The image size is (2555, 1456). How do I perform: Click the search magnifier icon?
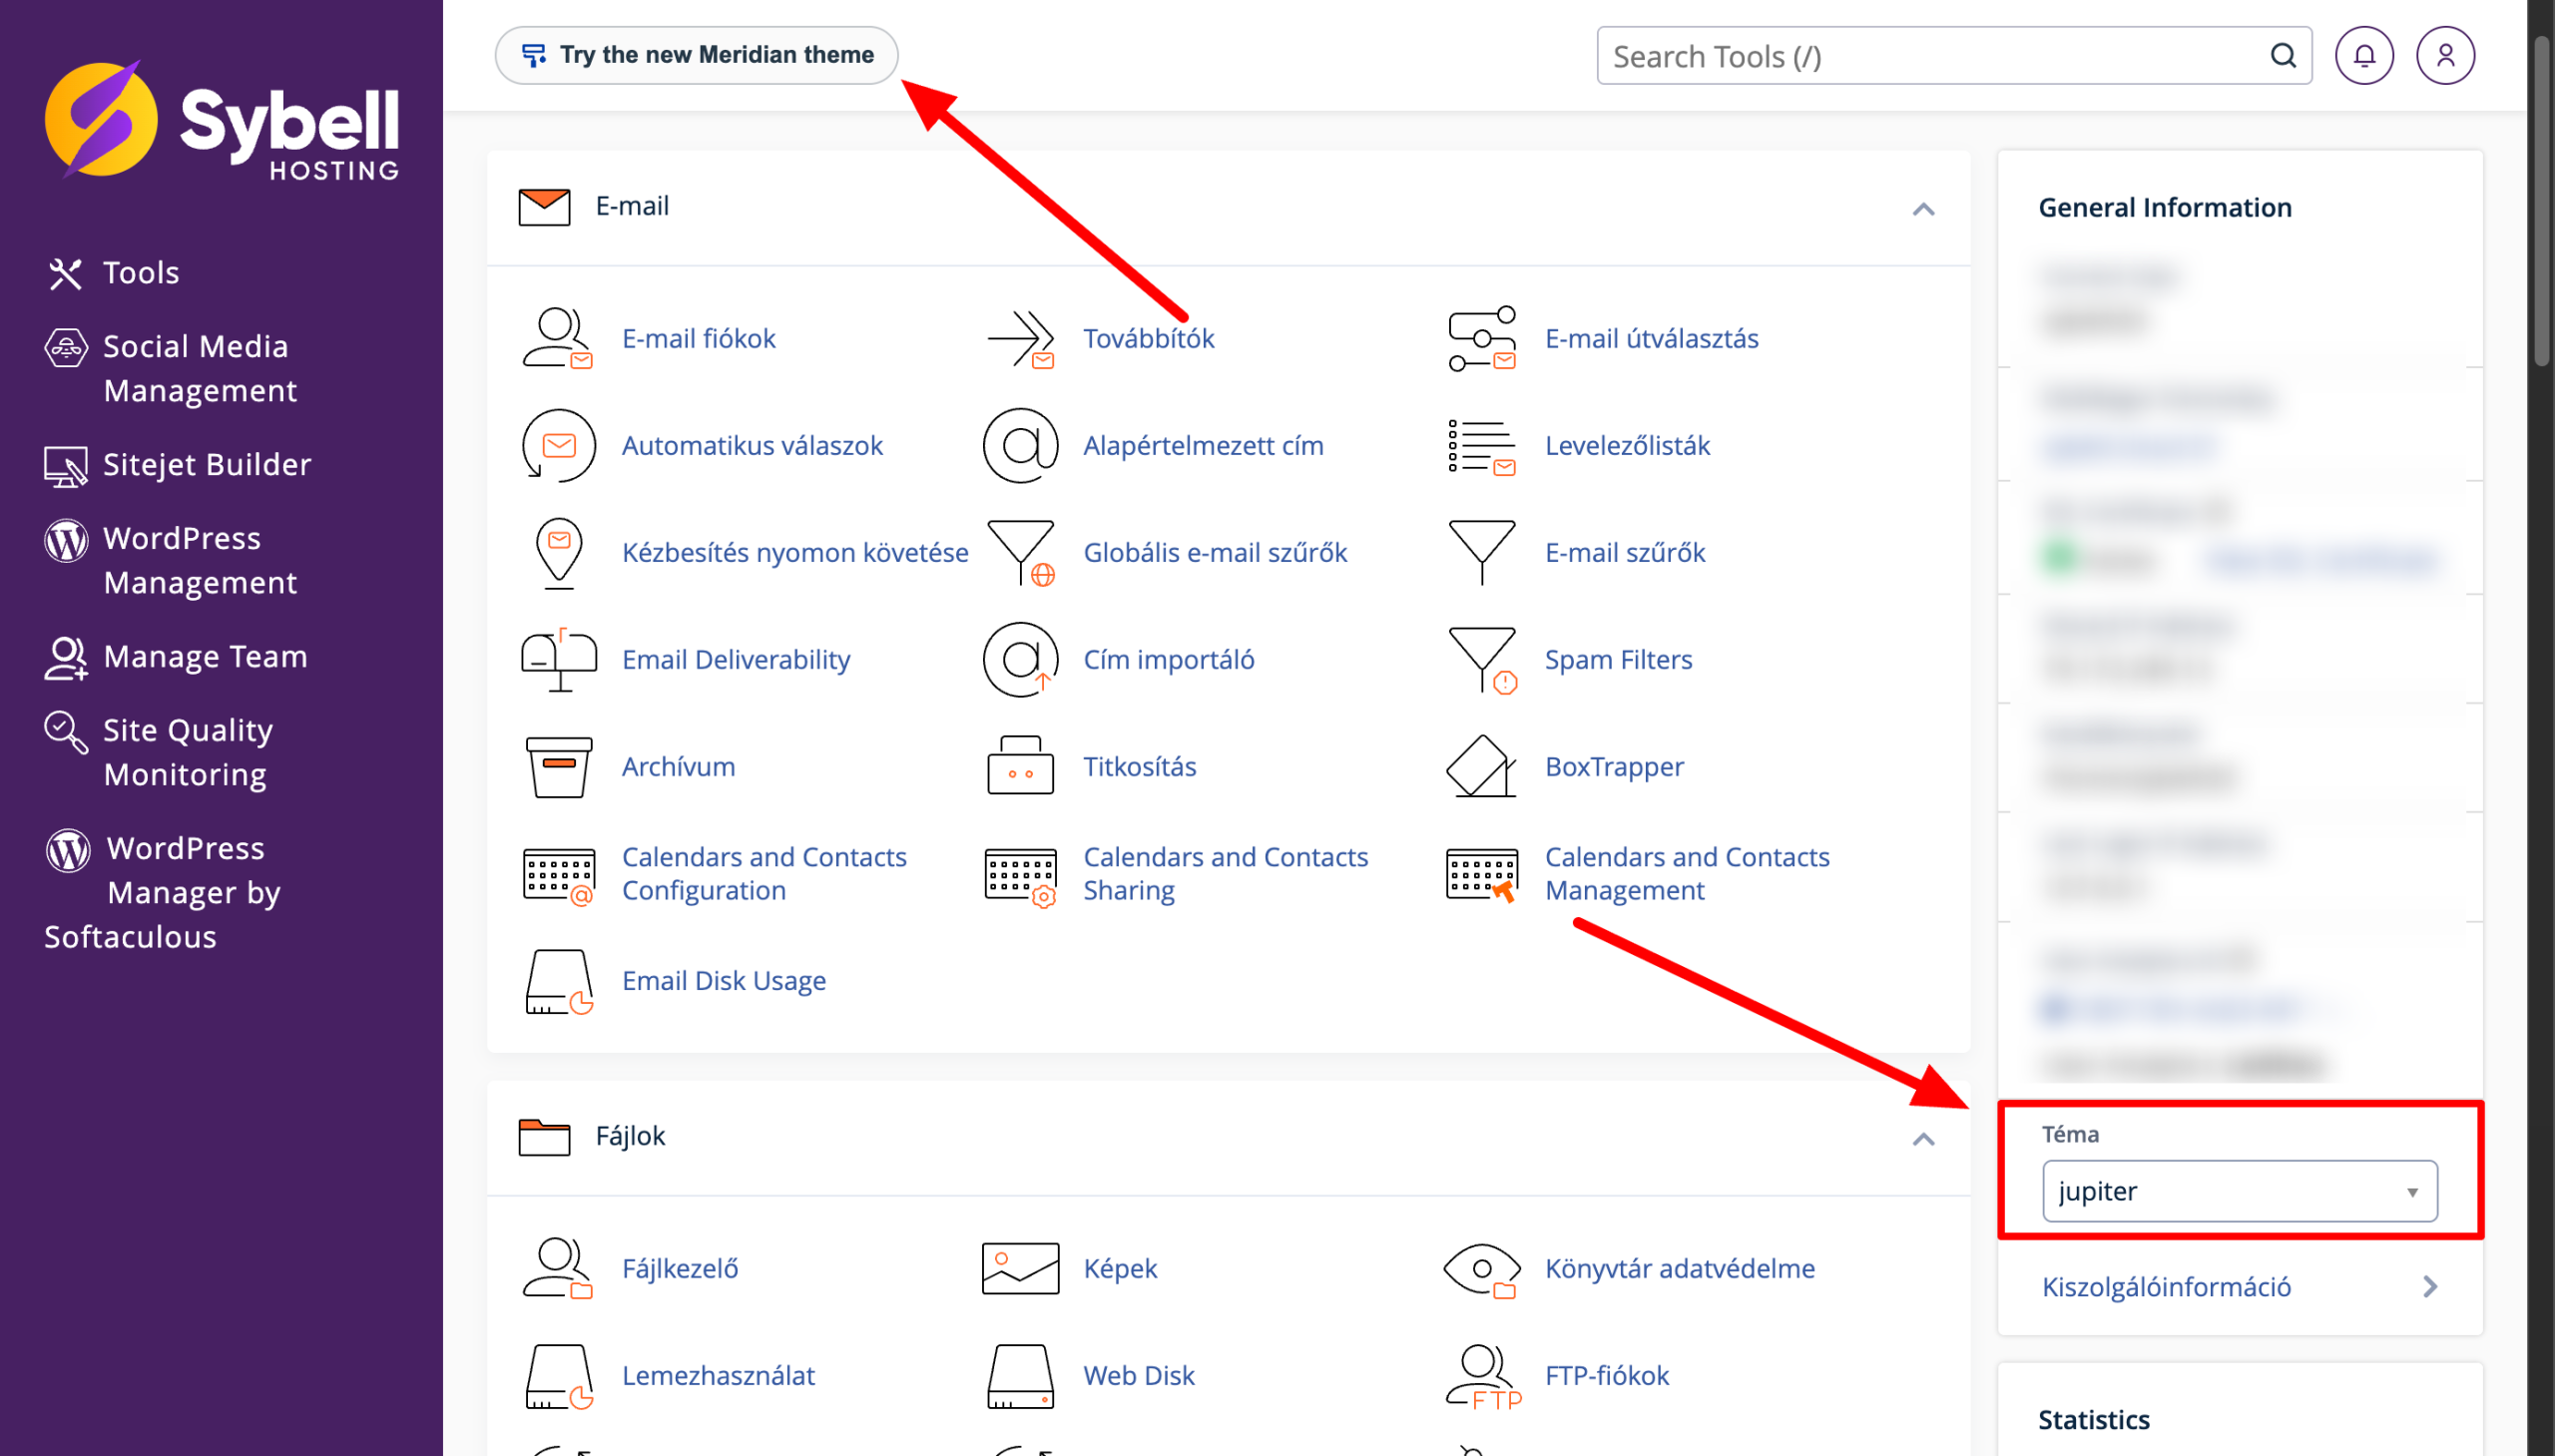(x=2283, y=56)
